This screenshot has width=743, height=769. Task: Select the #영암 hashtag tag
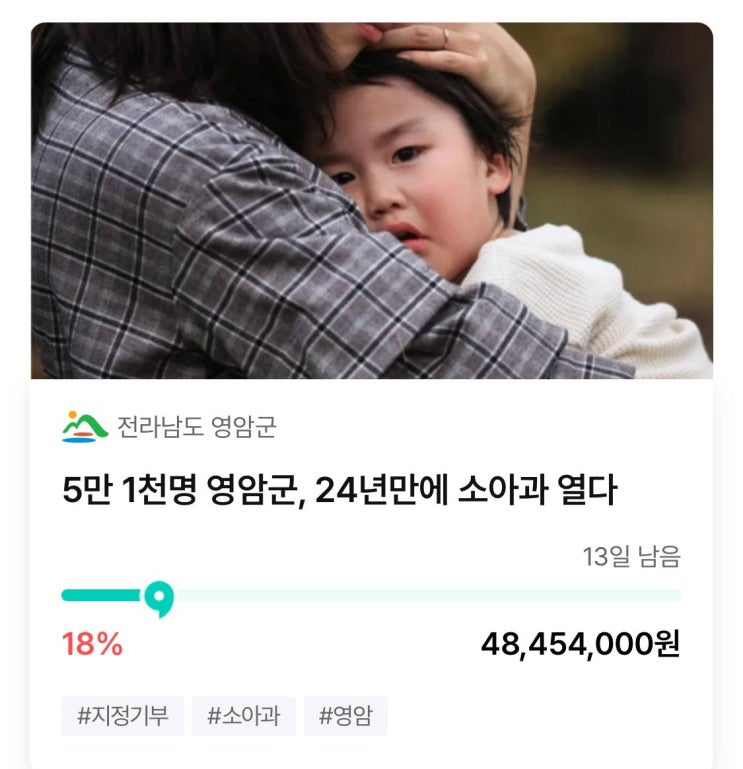pyautogui.click(x=346, y=716)
